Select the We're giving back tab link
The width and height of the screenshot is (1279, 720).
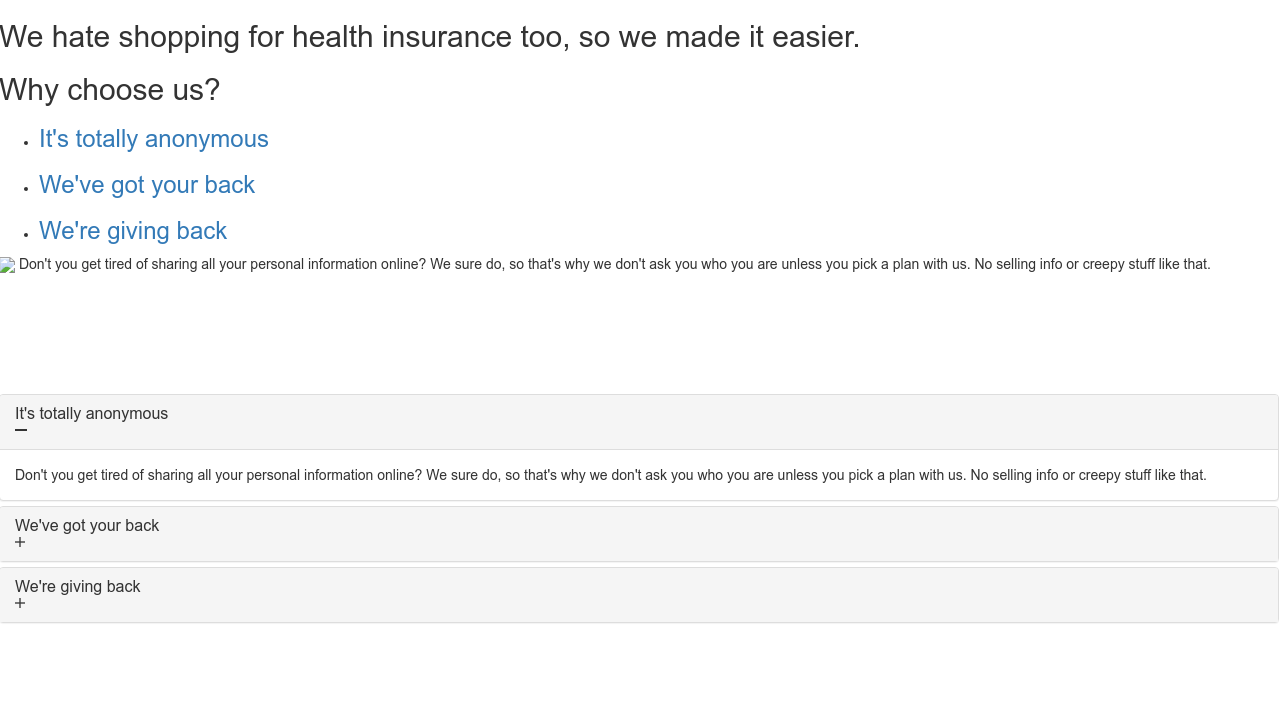click(x=133, y=231)
